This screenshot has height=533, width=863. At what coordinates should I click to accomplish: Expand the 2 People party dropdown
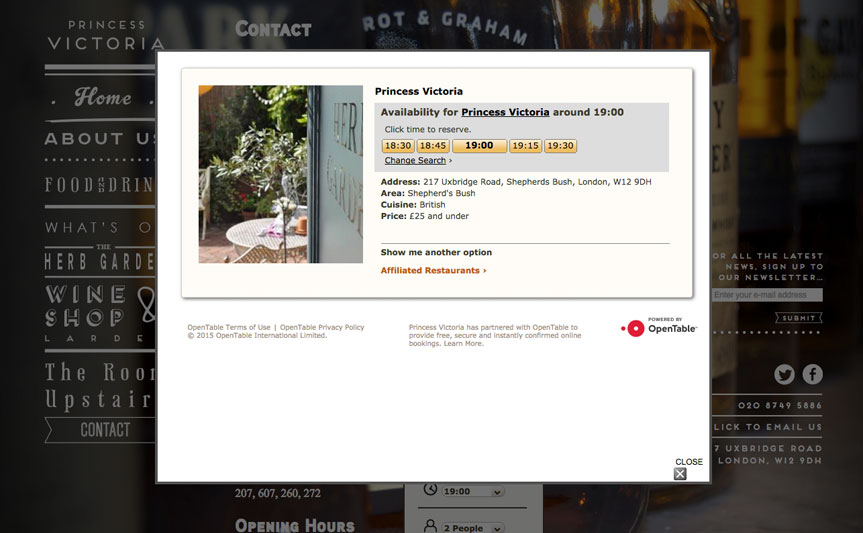(473, 527)
